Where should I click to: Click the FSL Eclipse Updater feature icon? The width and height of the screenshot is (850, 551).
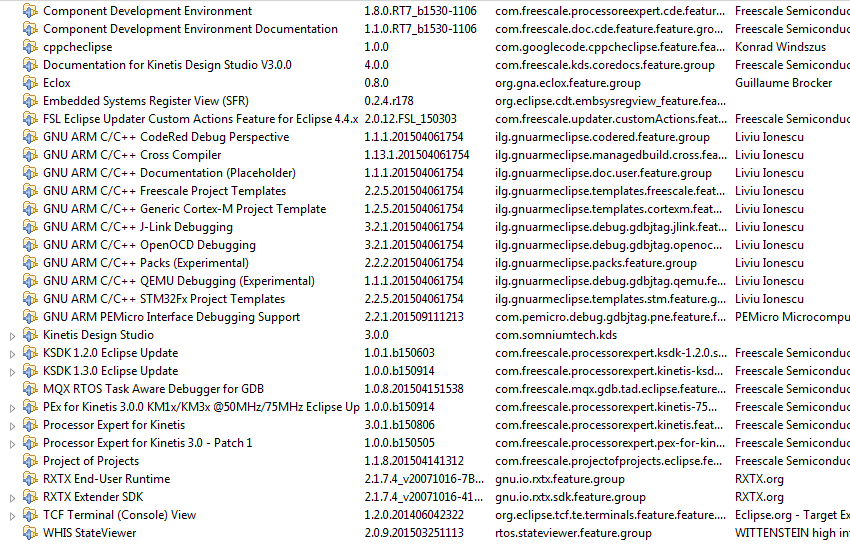click(x=30, y=119)
